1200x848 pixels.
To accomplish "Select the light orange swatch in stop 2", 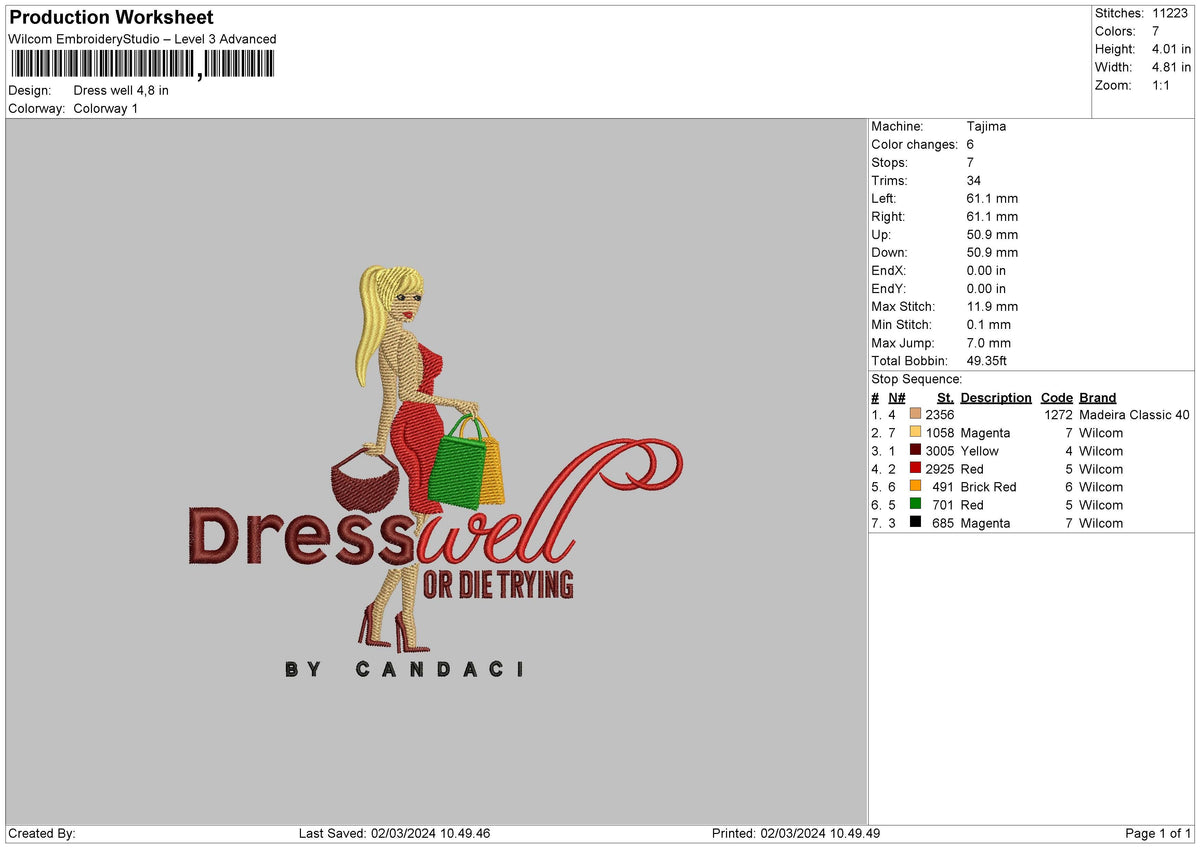I will (x=915, y=433).
